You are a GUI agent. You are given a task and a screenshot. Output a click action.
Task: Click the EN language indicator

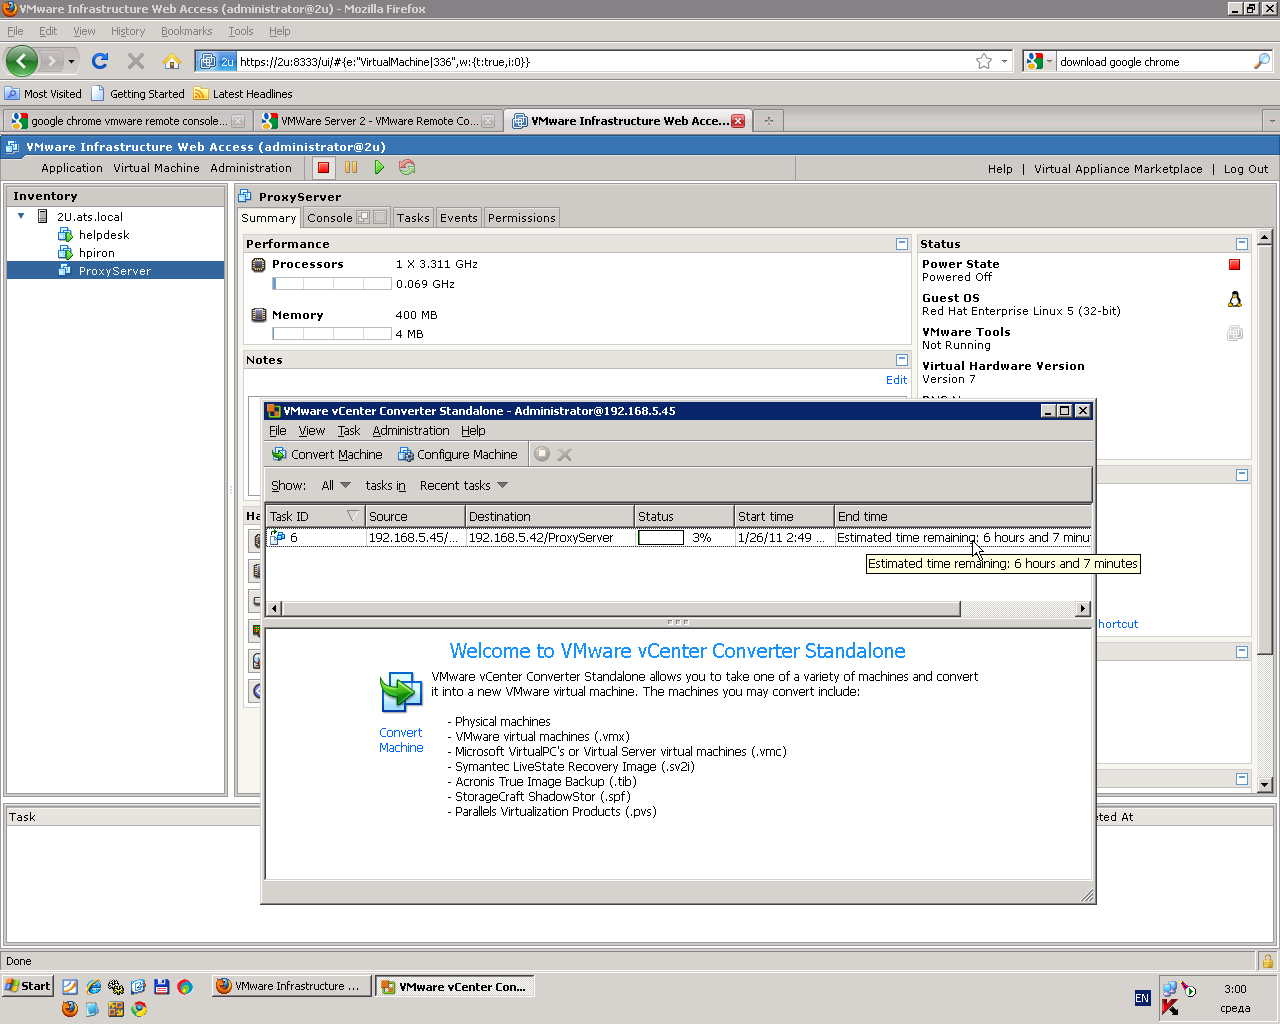[x=1142, y=998]
